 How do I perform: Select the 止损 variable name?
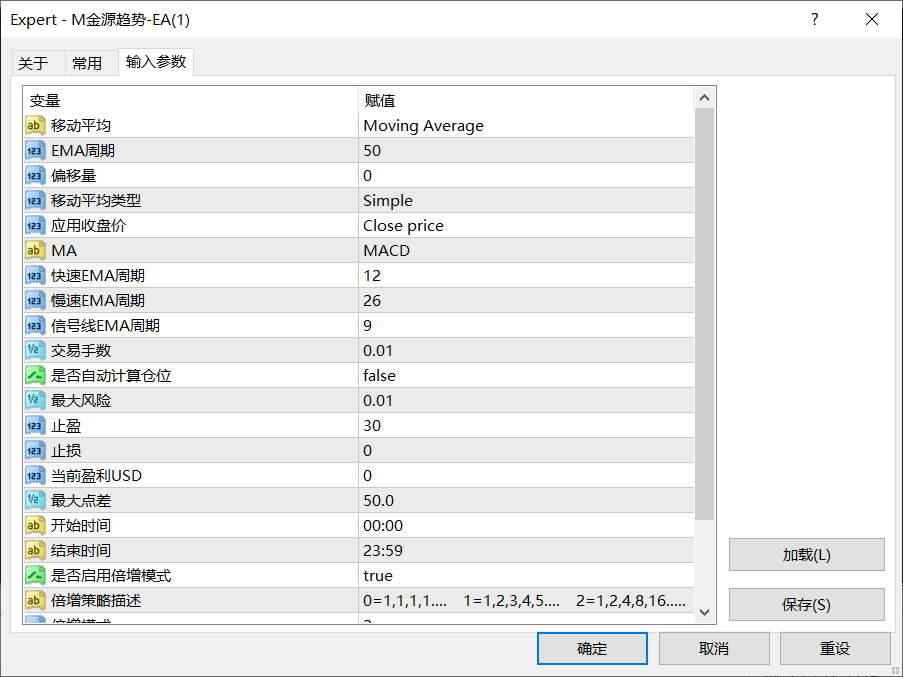tap(66, 451)
